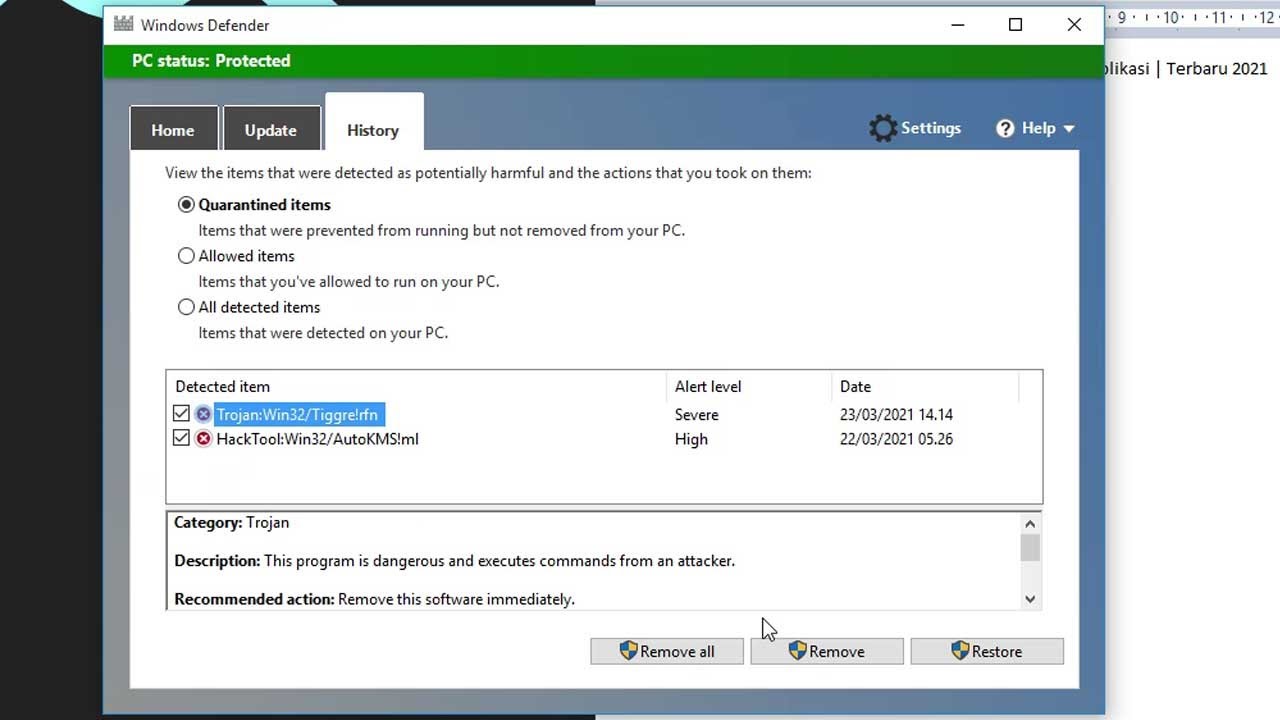Click the High alert level cell
The height and width of the screenshot is (720, 1280).
[691, 439]
